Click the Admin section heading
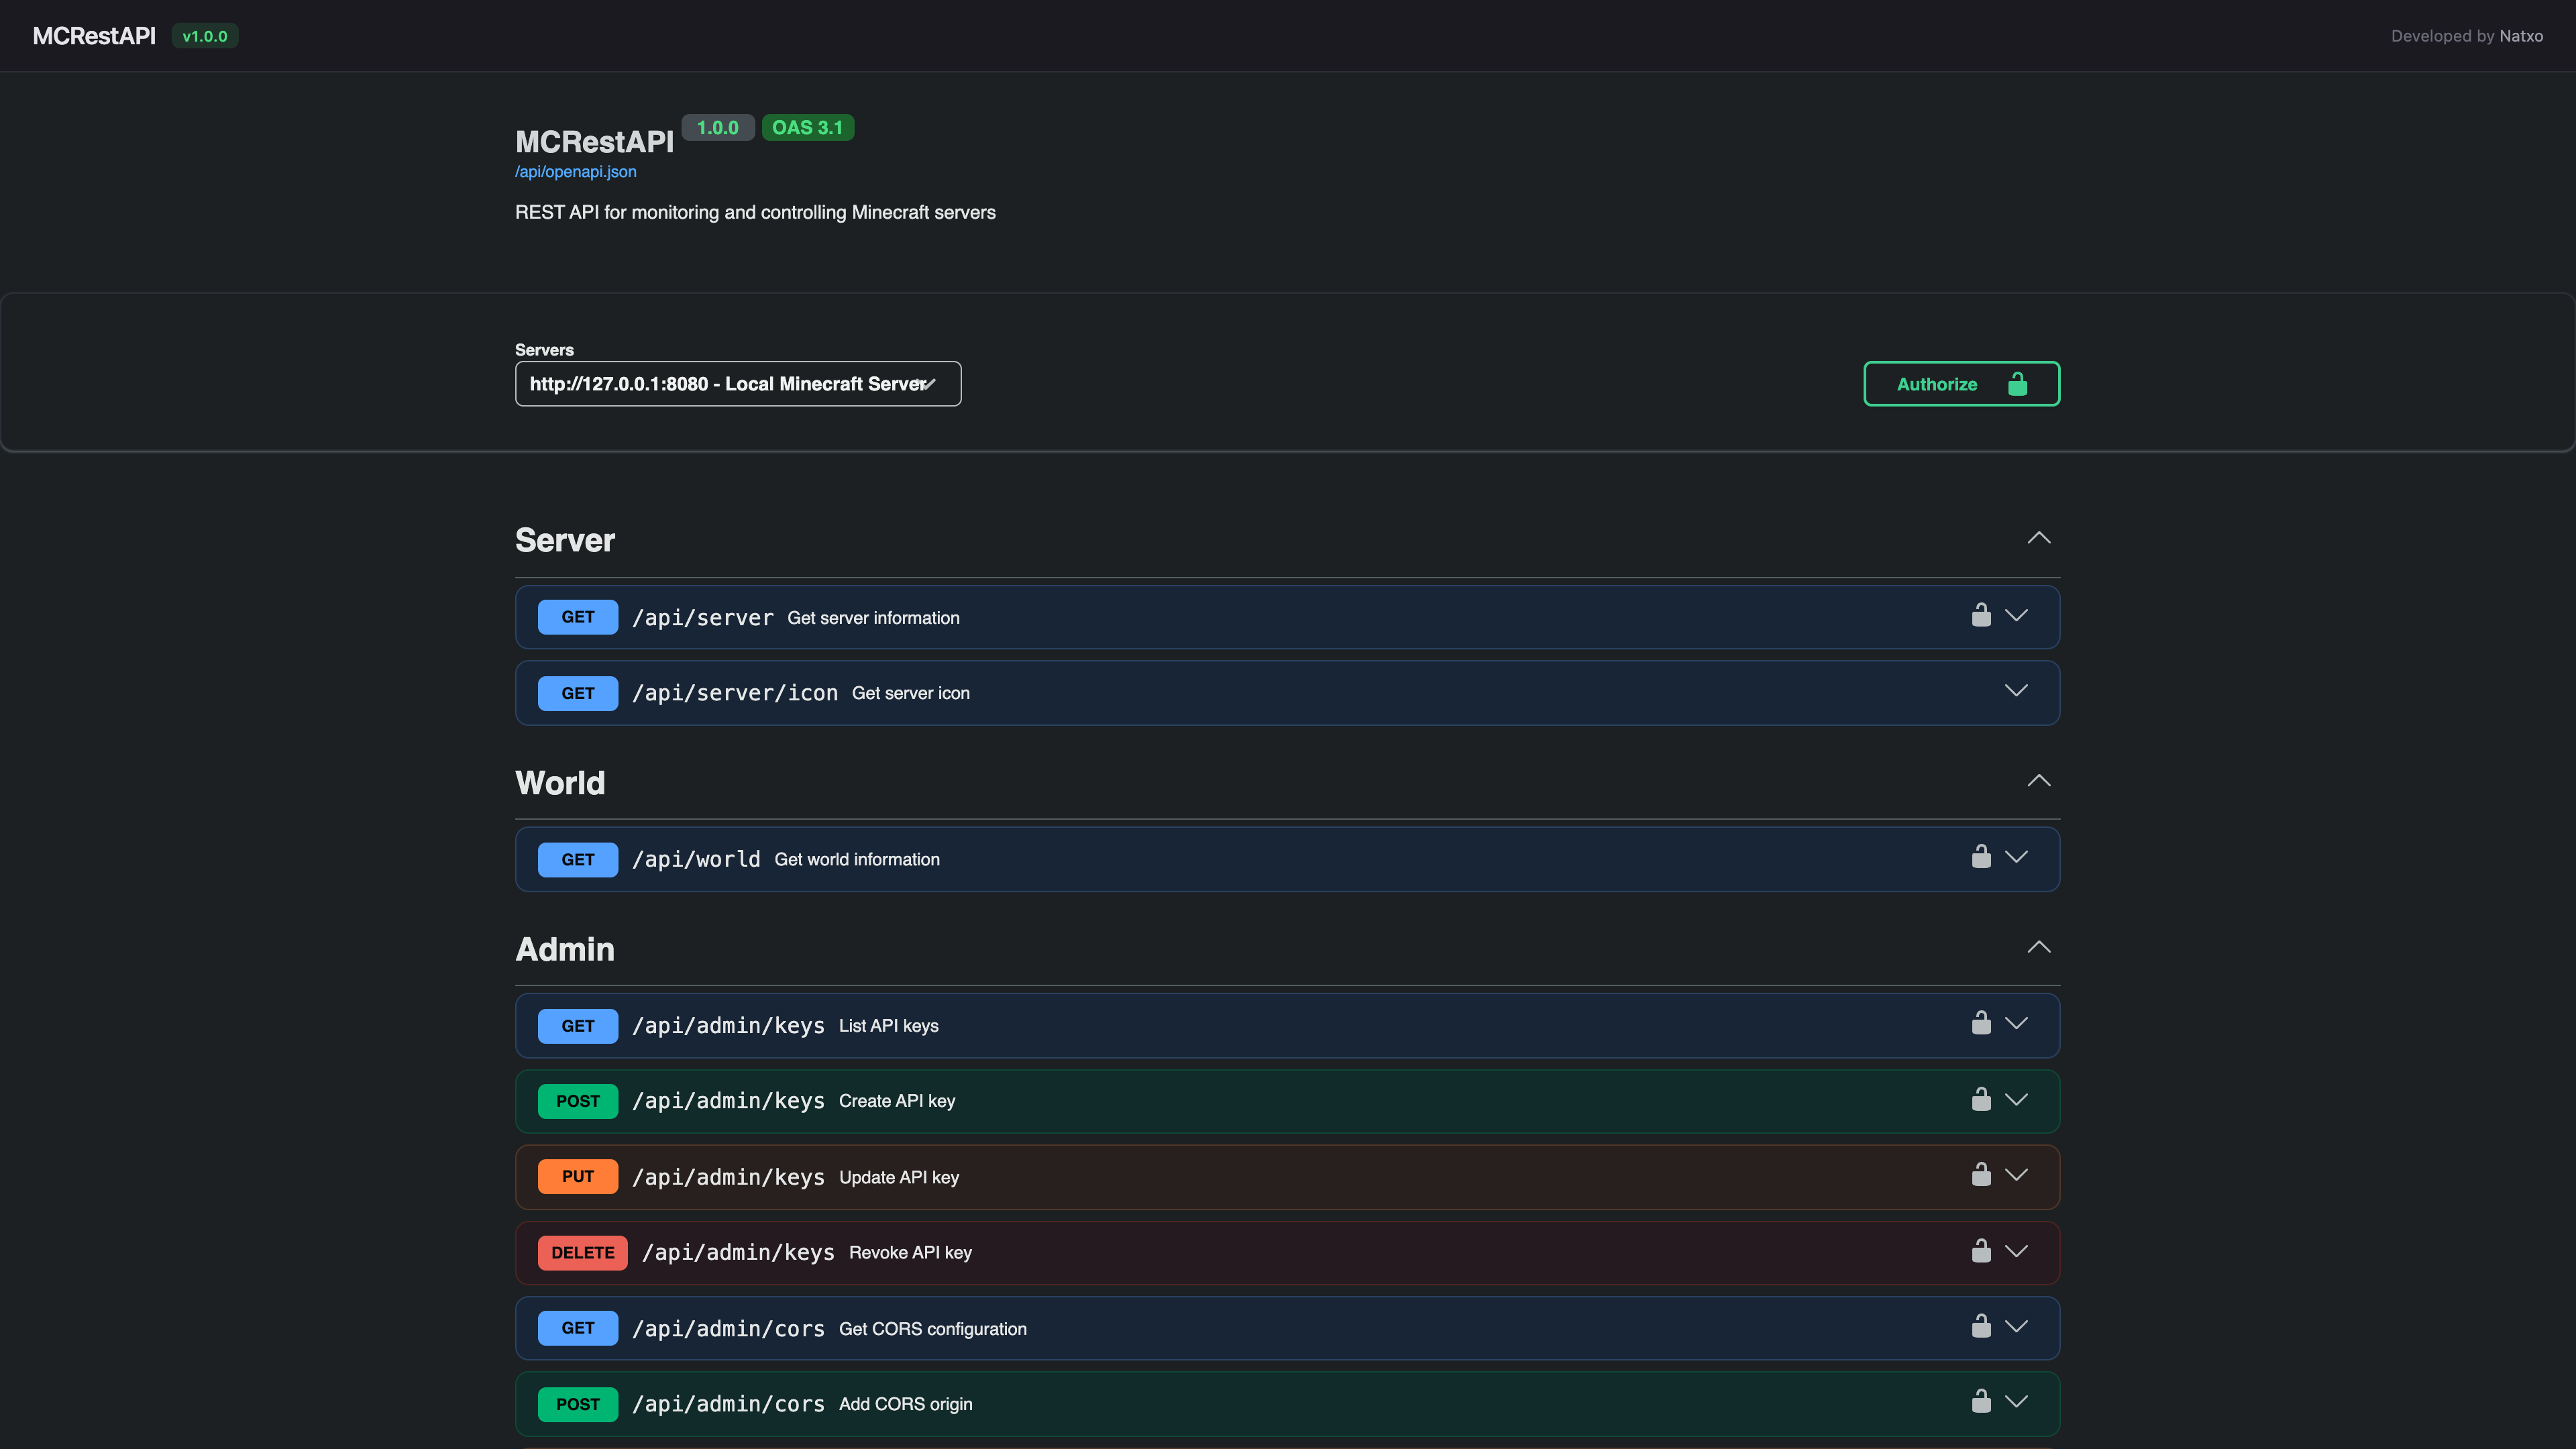 tap(565, 949)
